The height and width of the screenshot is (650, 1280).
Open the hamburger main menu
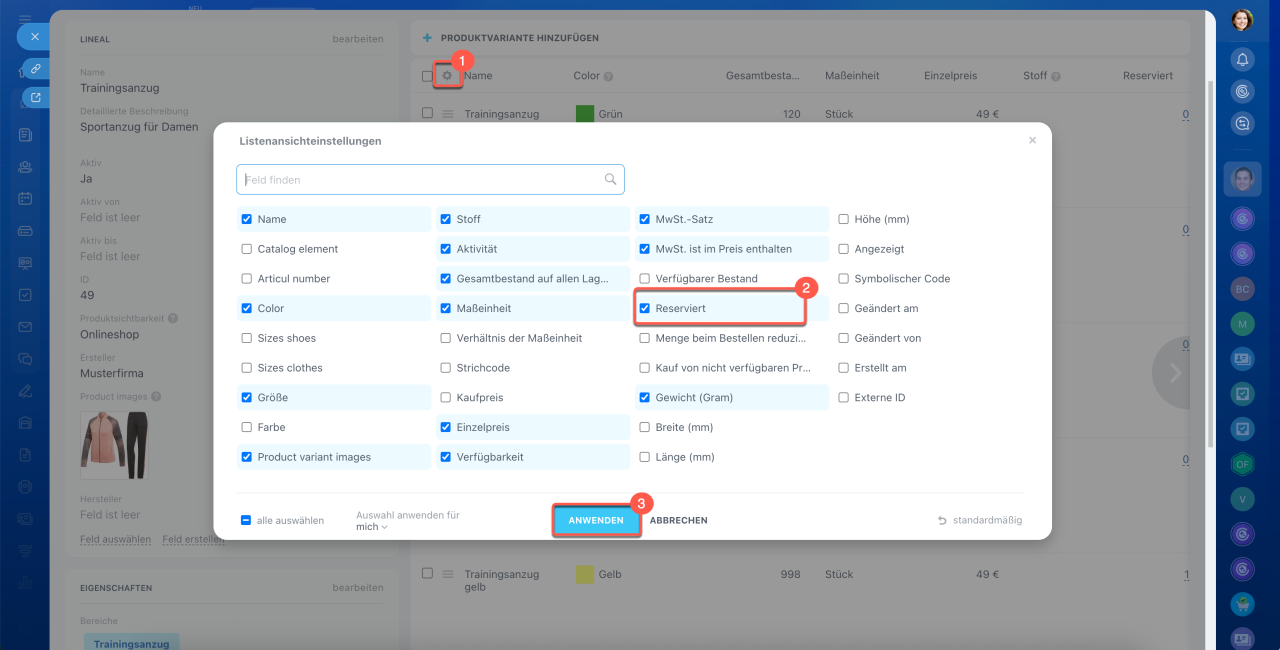[x=25, y=19]
